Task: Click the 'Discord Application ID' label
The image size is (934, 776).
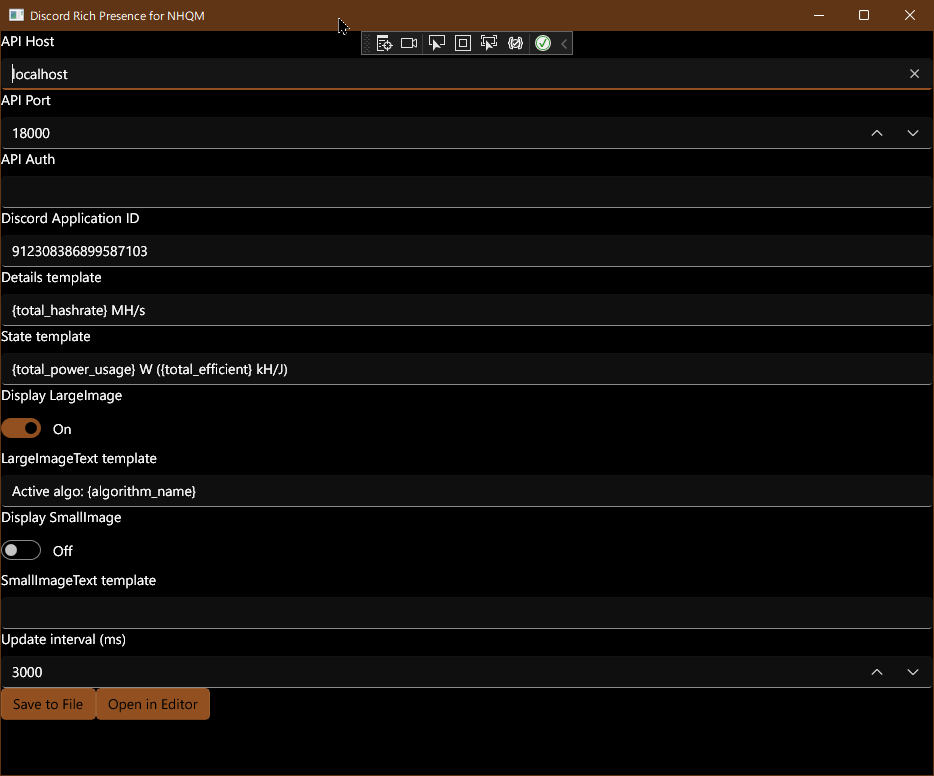Action: 70,218
